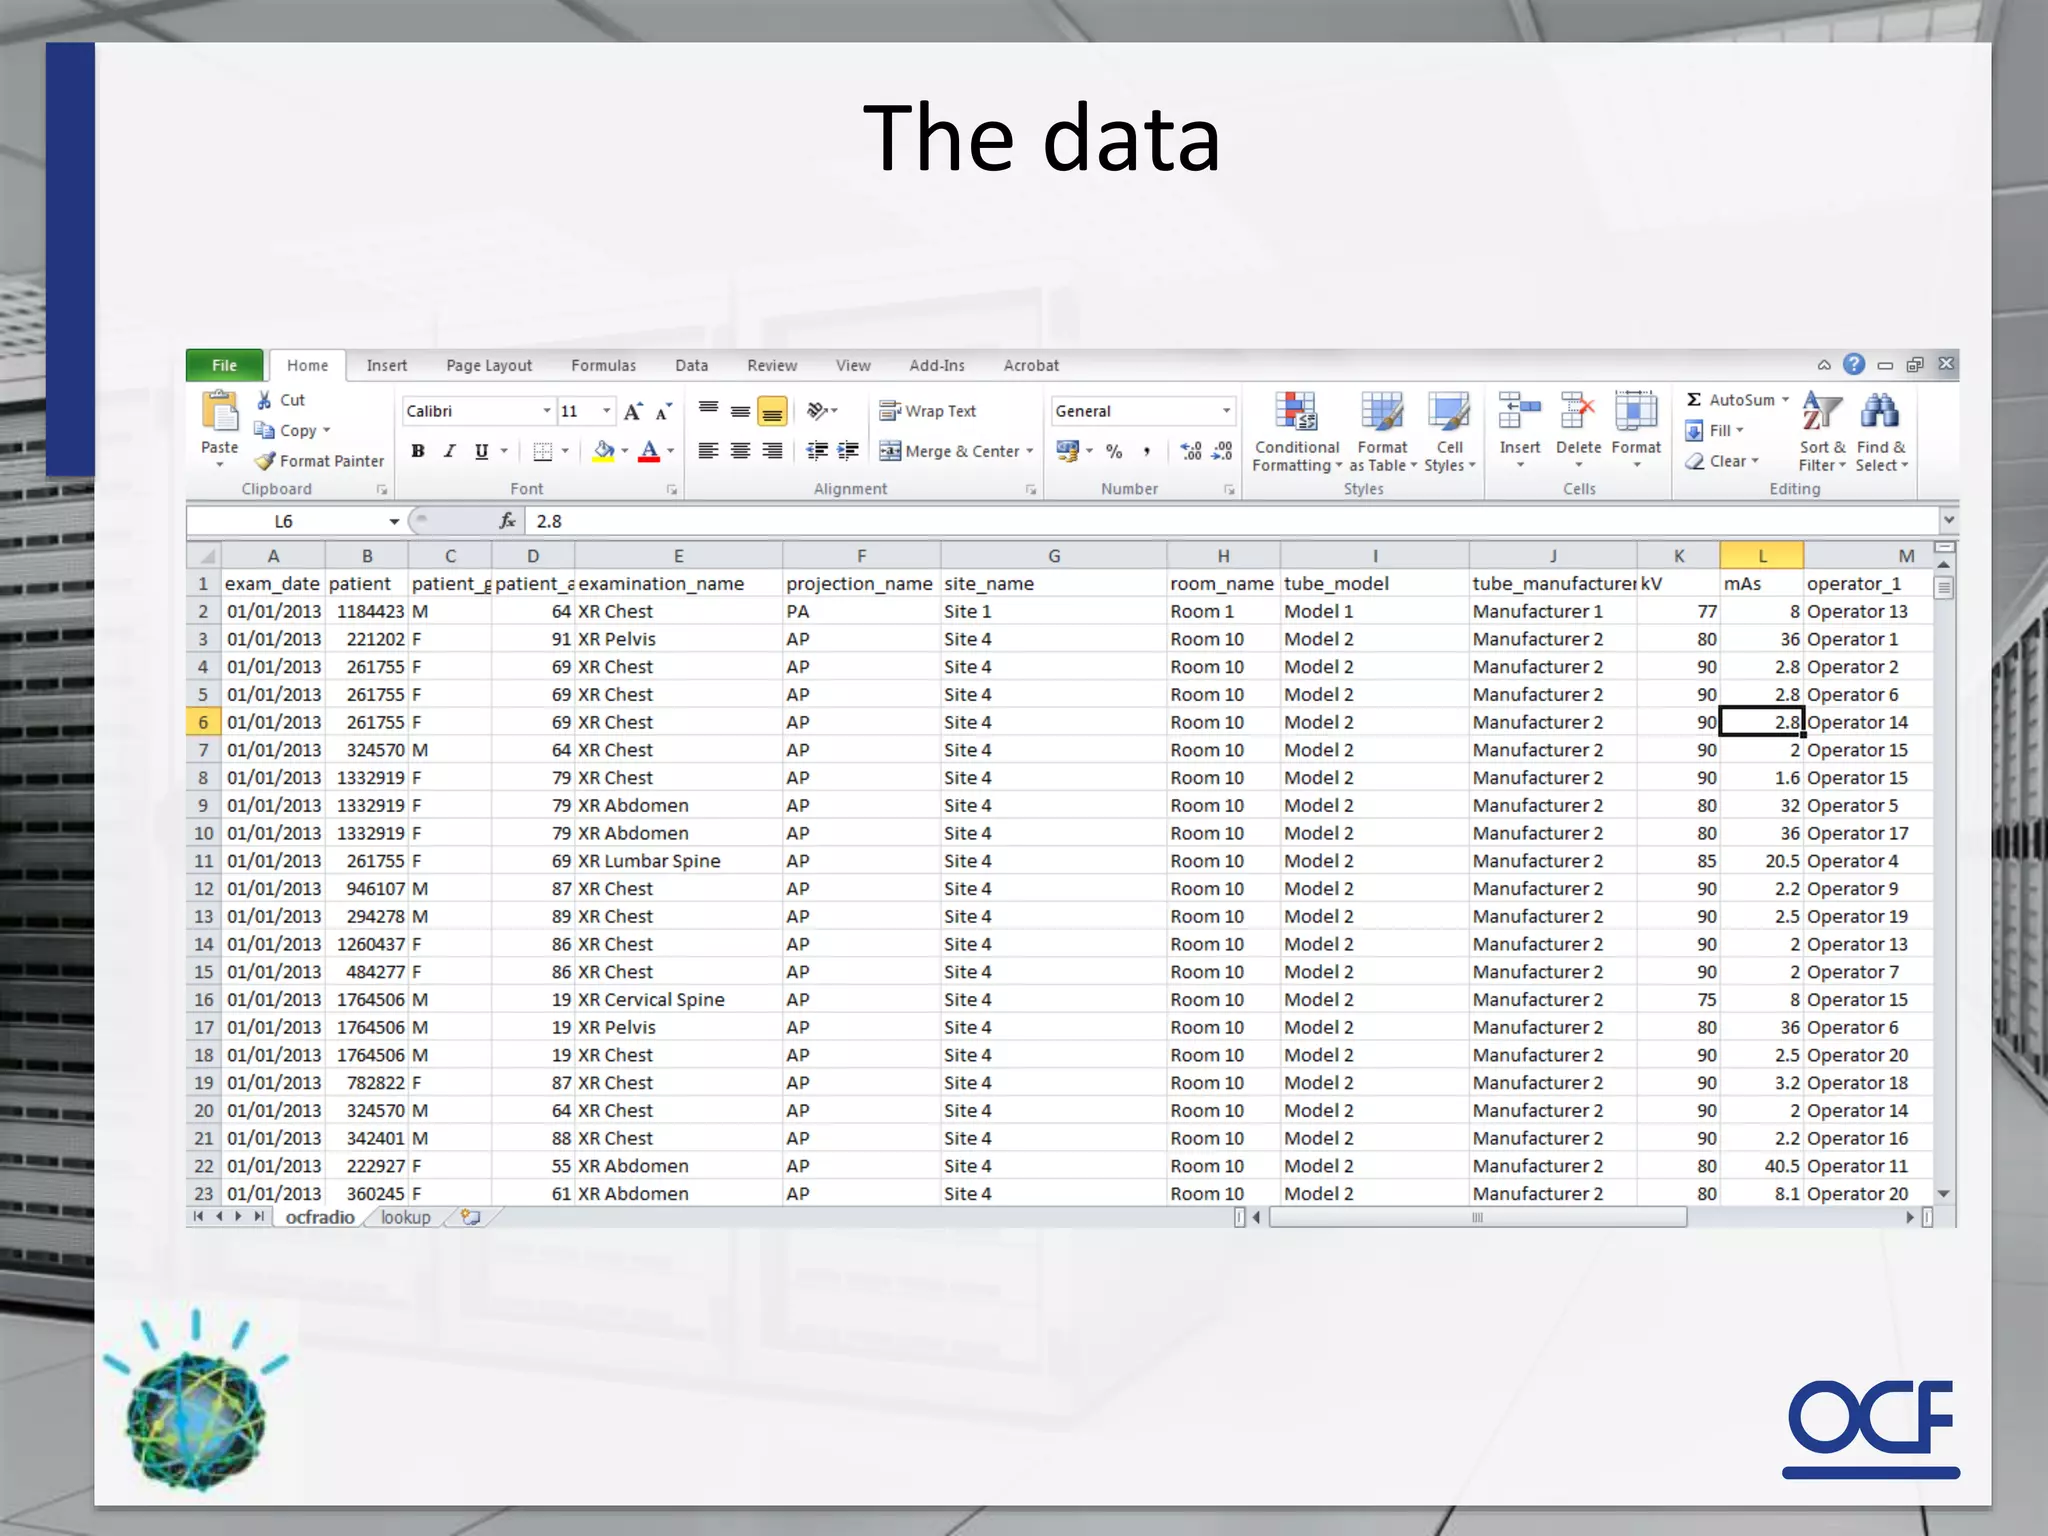This screenshot has width=2048, height=1536.
Task: Expand the font size 11 dropdown
Action: tap(606, 411)
